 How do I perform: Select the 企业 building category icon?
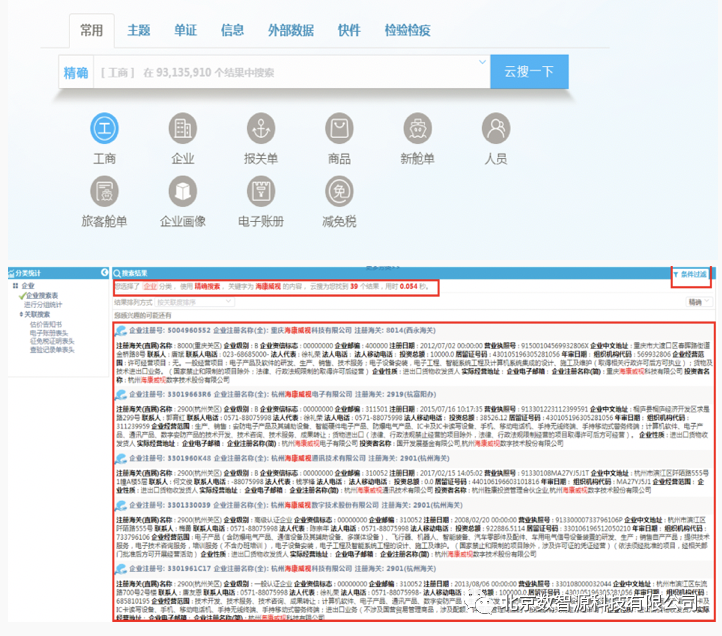pyautogui.click(x=183, y=128)
